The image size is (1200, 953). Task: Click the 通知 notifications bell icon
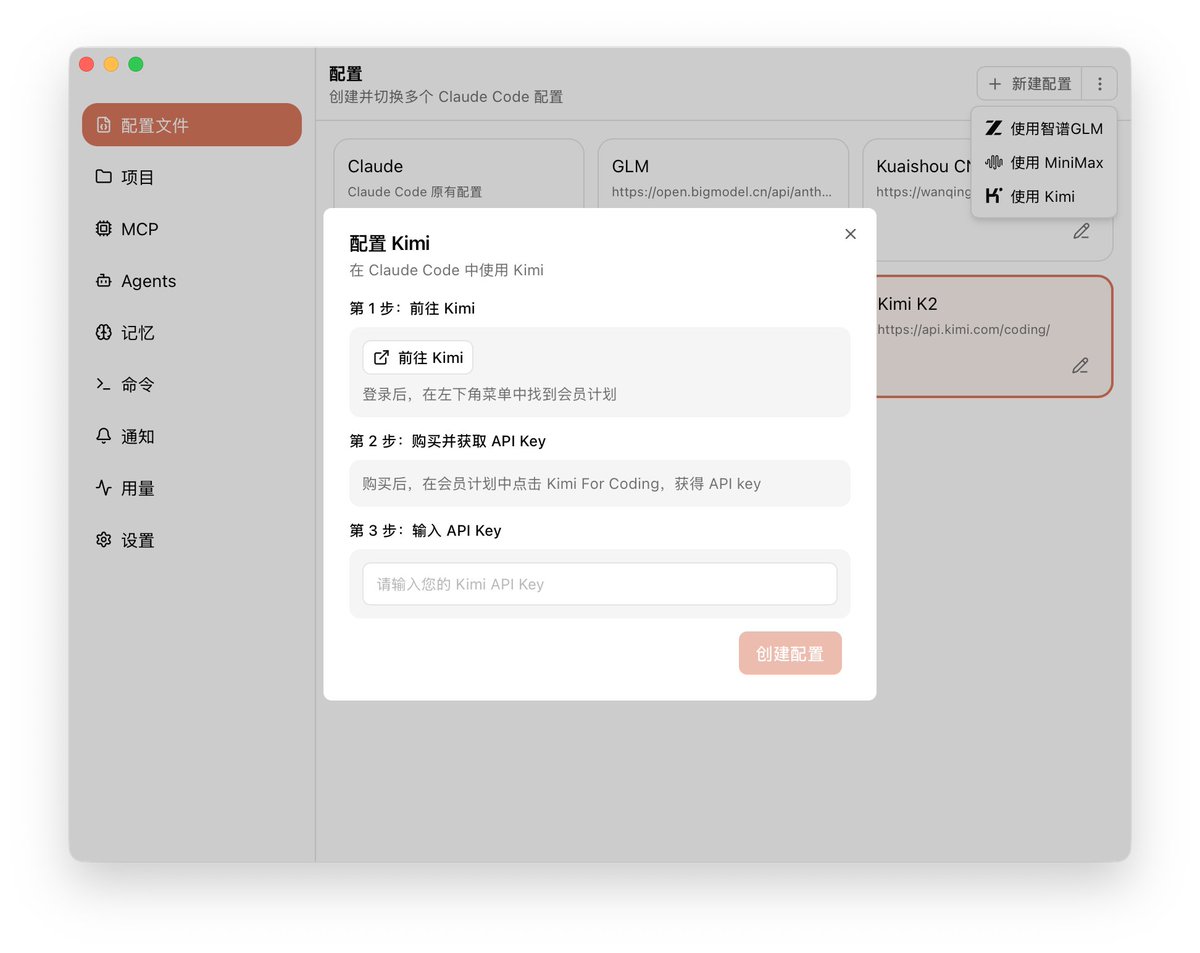[103, 436]
